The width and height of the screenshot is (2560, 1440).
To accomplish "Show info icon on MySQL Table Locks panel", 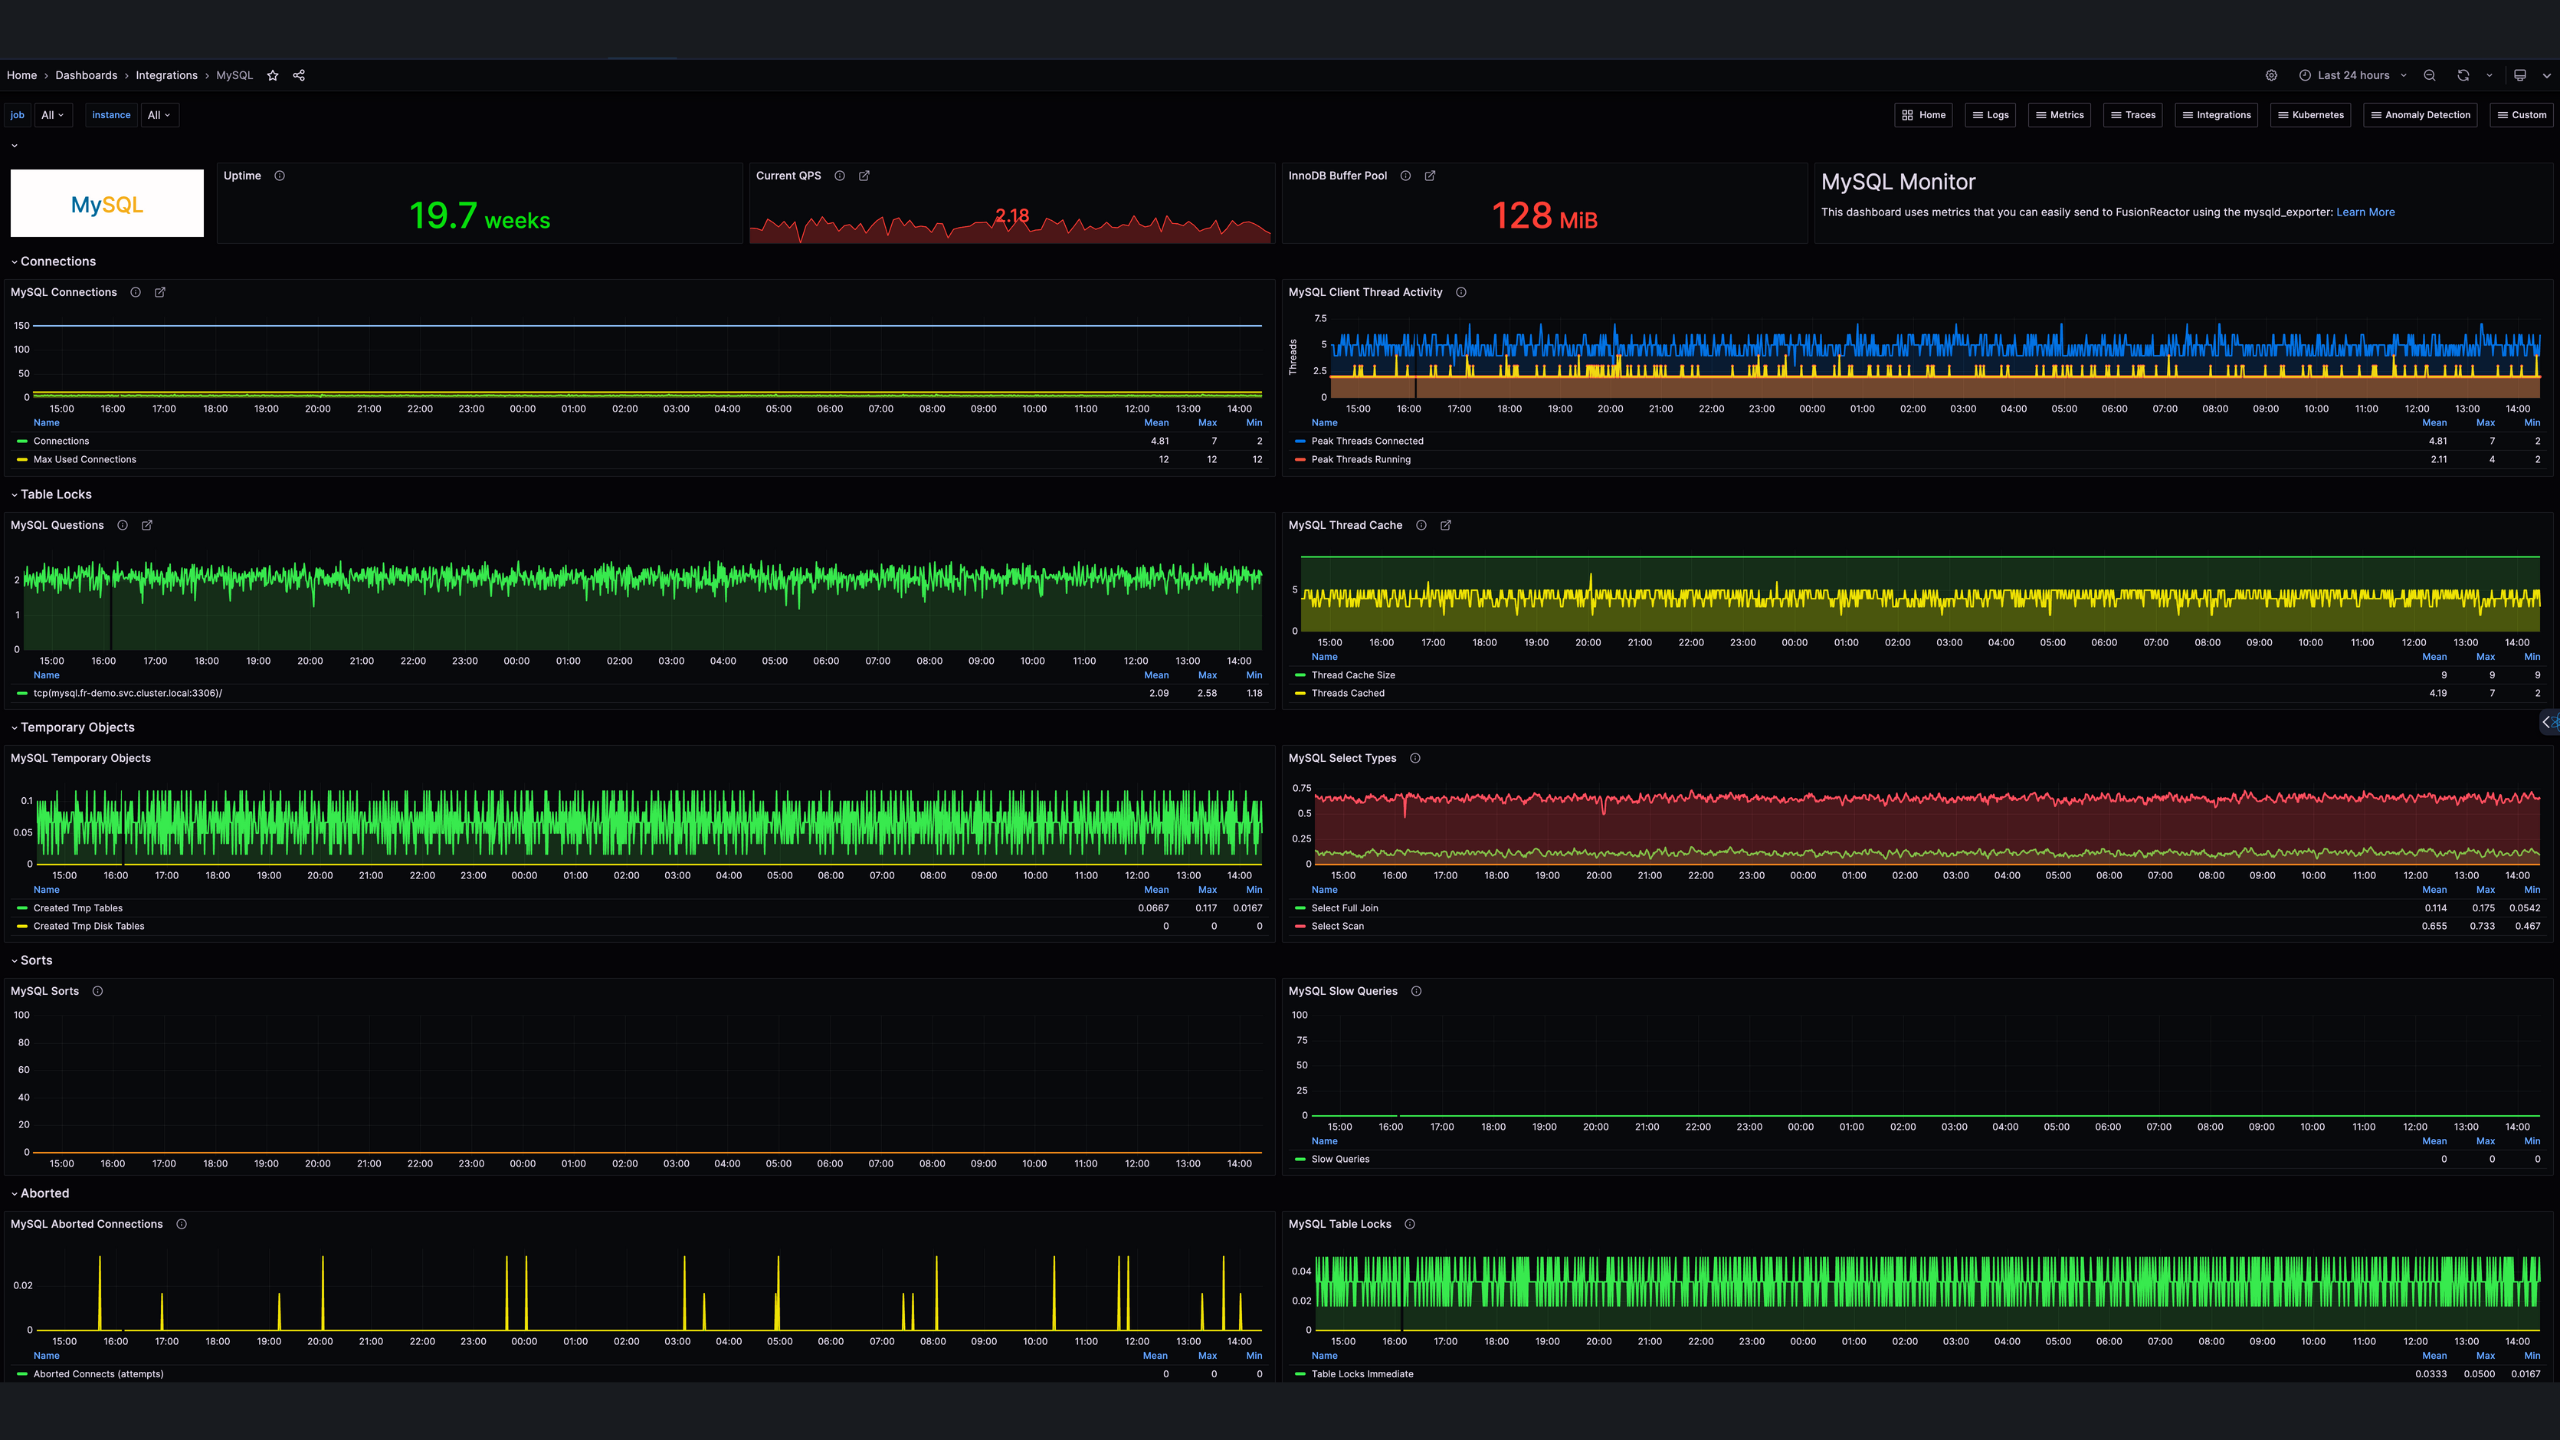I will (x=1410, y=1224).
